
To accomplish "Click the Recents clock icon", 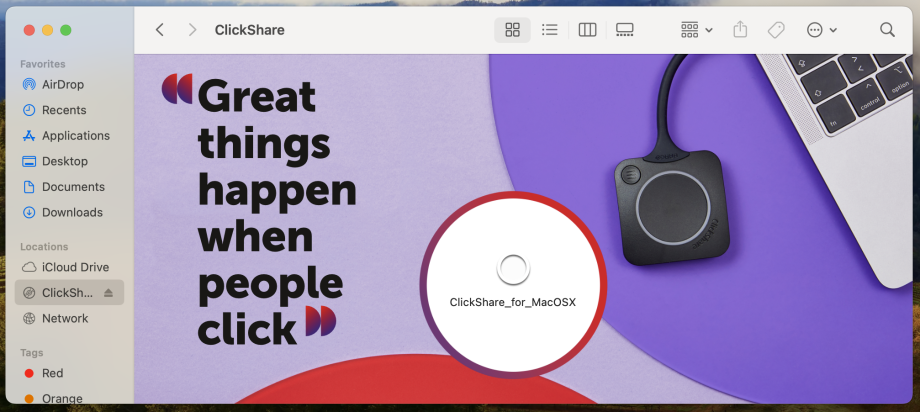I will click(29, 110).
